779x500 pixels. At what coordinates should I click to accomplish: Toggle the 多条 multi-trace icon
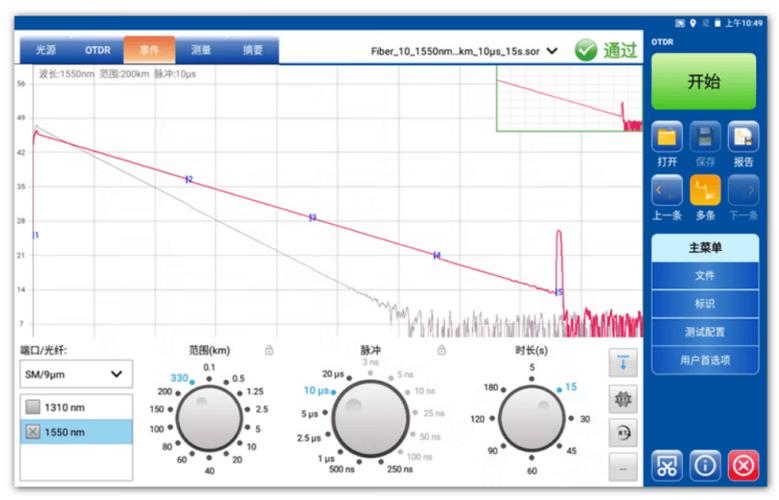(x=705, y=190)
